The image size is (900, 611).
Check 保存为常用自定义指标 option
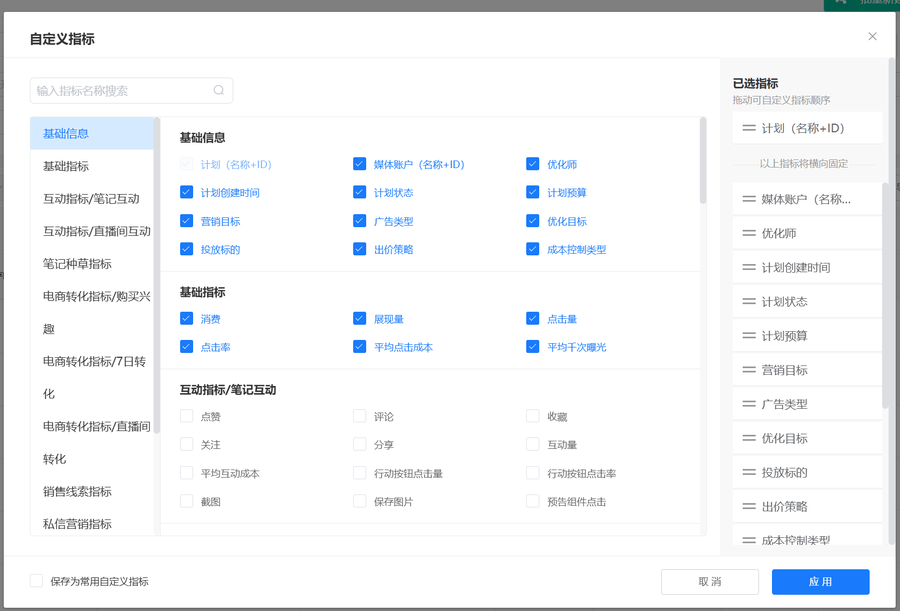pos(37,581)
